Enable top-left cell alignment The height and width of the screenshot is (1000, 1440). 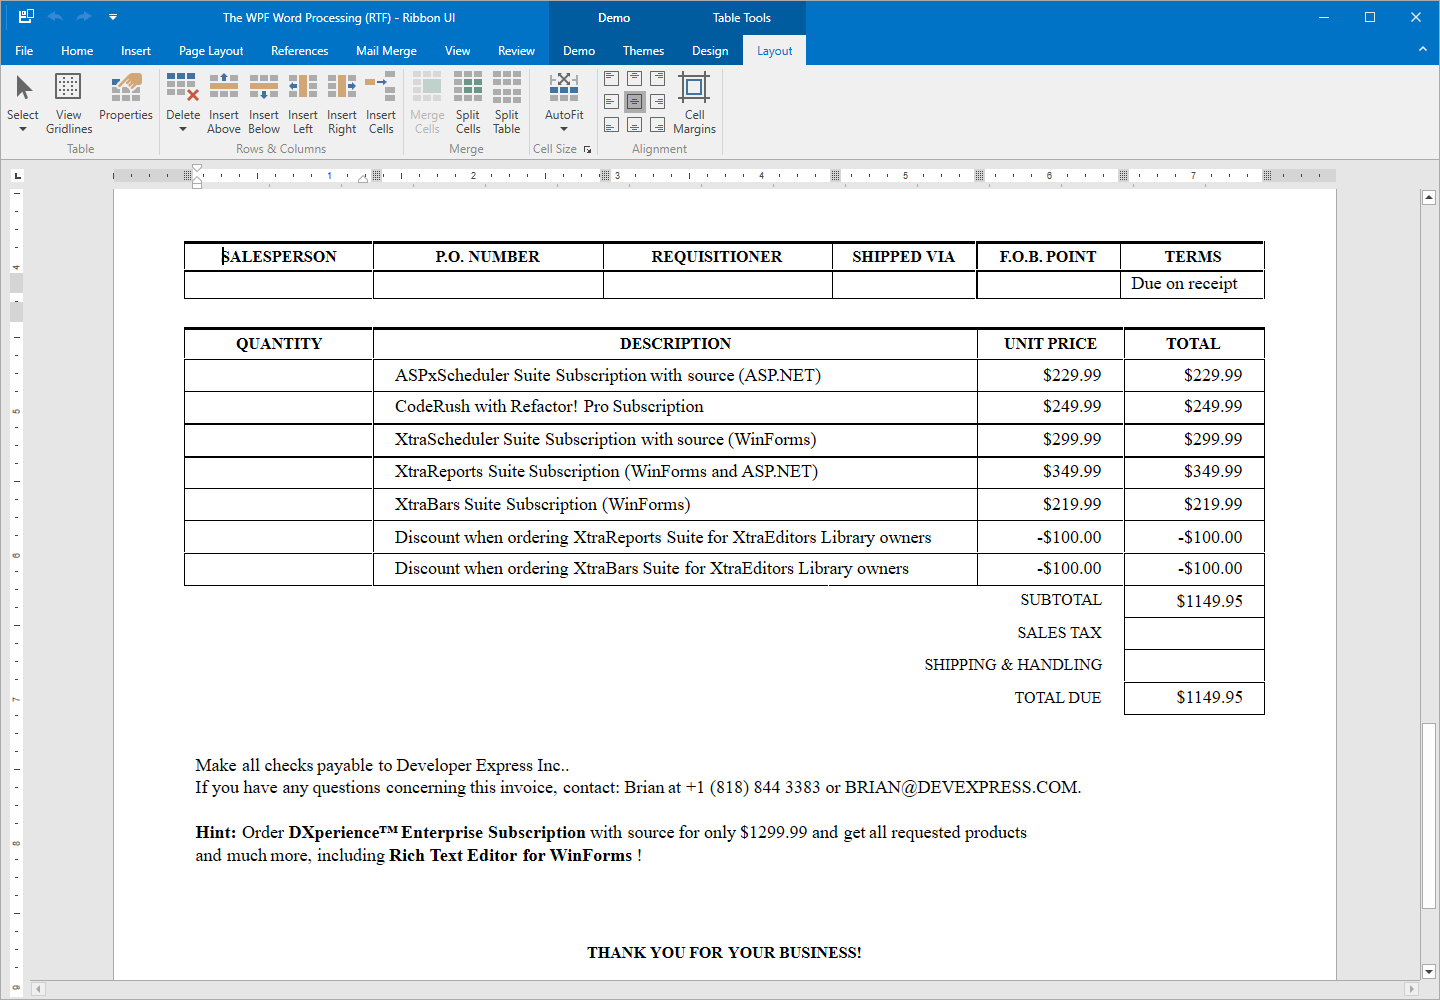point(610,77)
